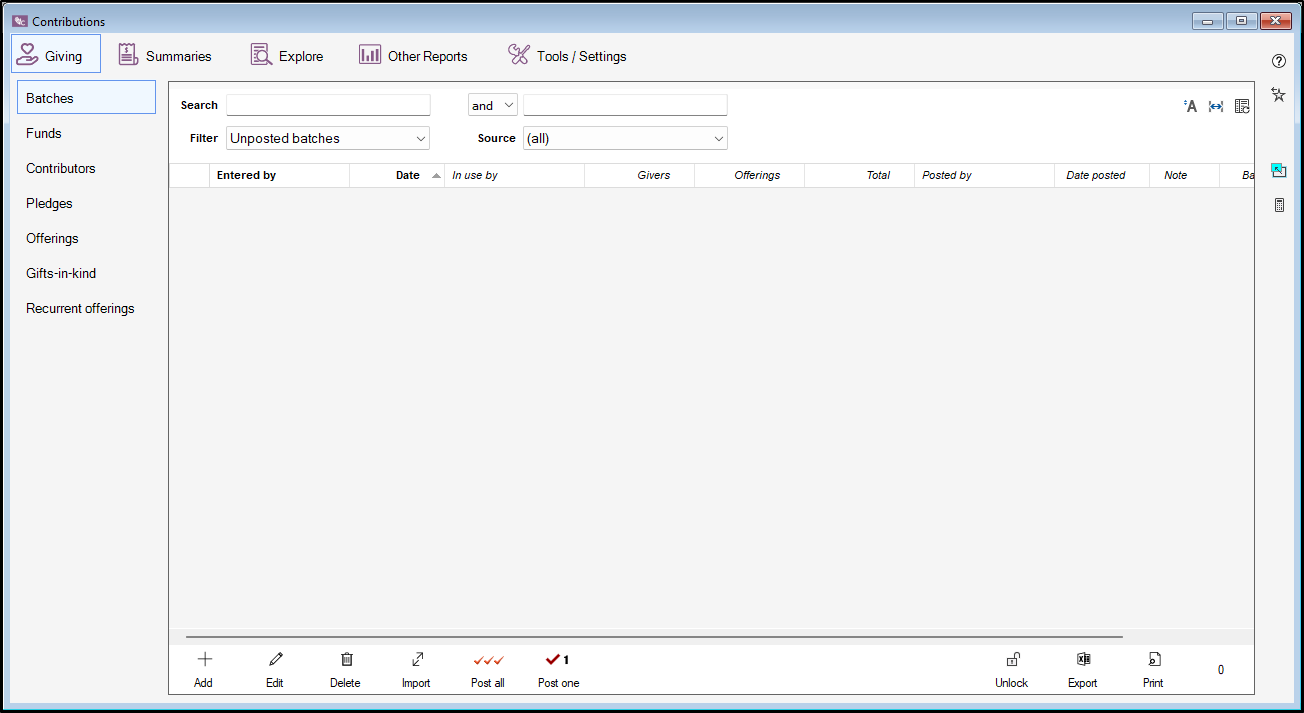
Task: Click the horizontal scrollbar below the grid
Action: click(654, 637)
